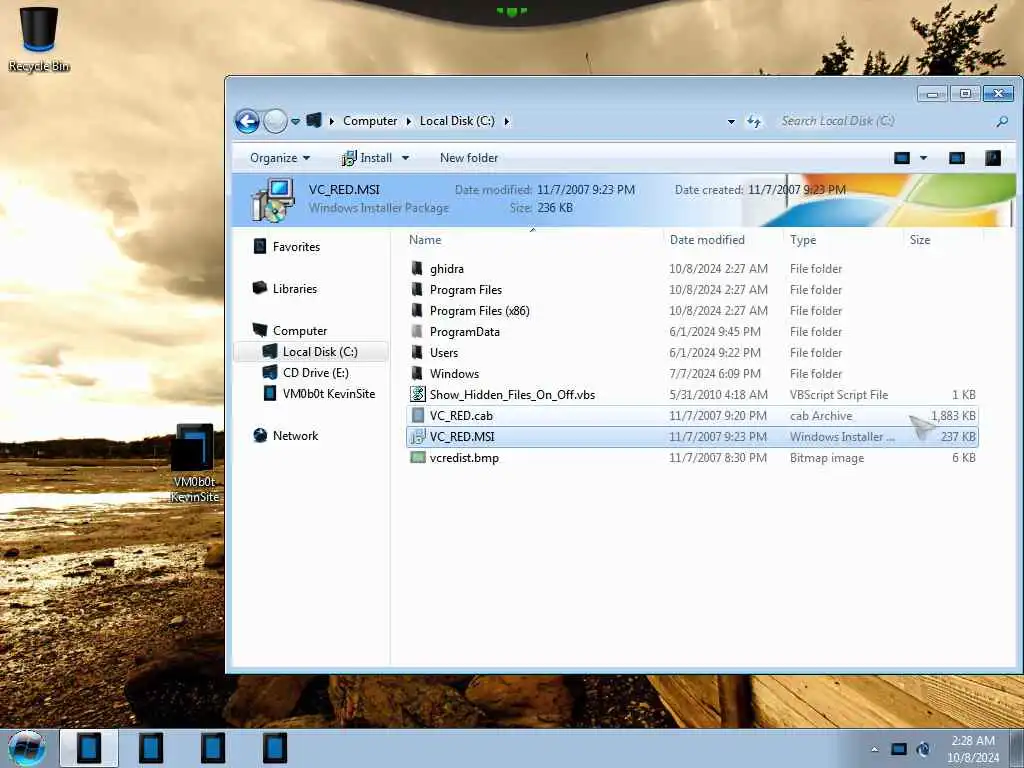The image size is (1024, 768).
Task: Go back with the Back arrow button
Action: (247, 121)
